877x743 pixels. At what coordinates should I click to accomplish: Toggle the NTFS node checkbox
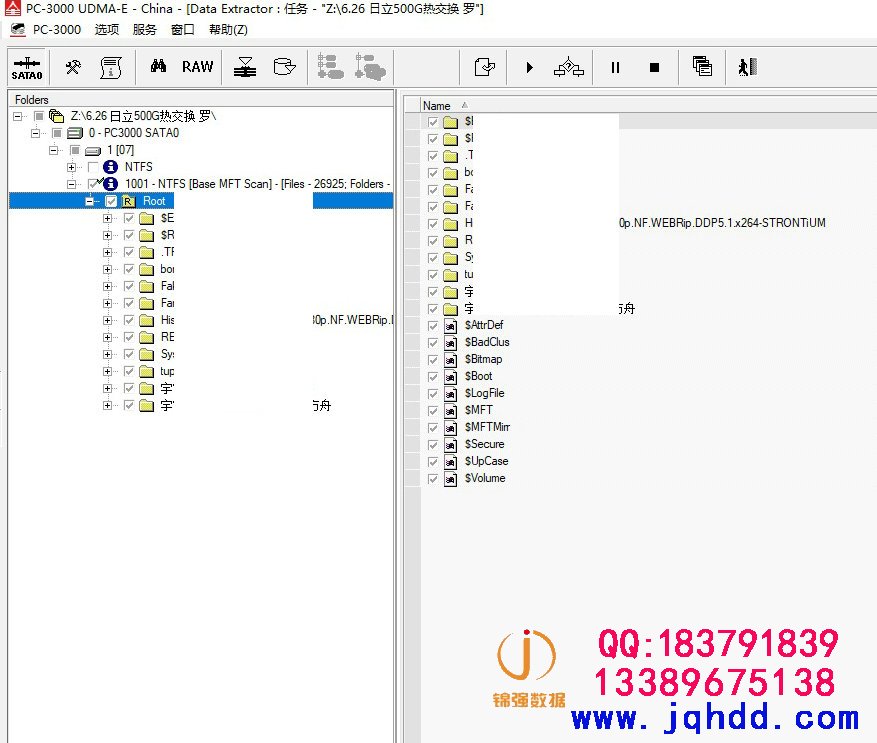click(93, 167)
